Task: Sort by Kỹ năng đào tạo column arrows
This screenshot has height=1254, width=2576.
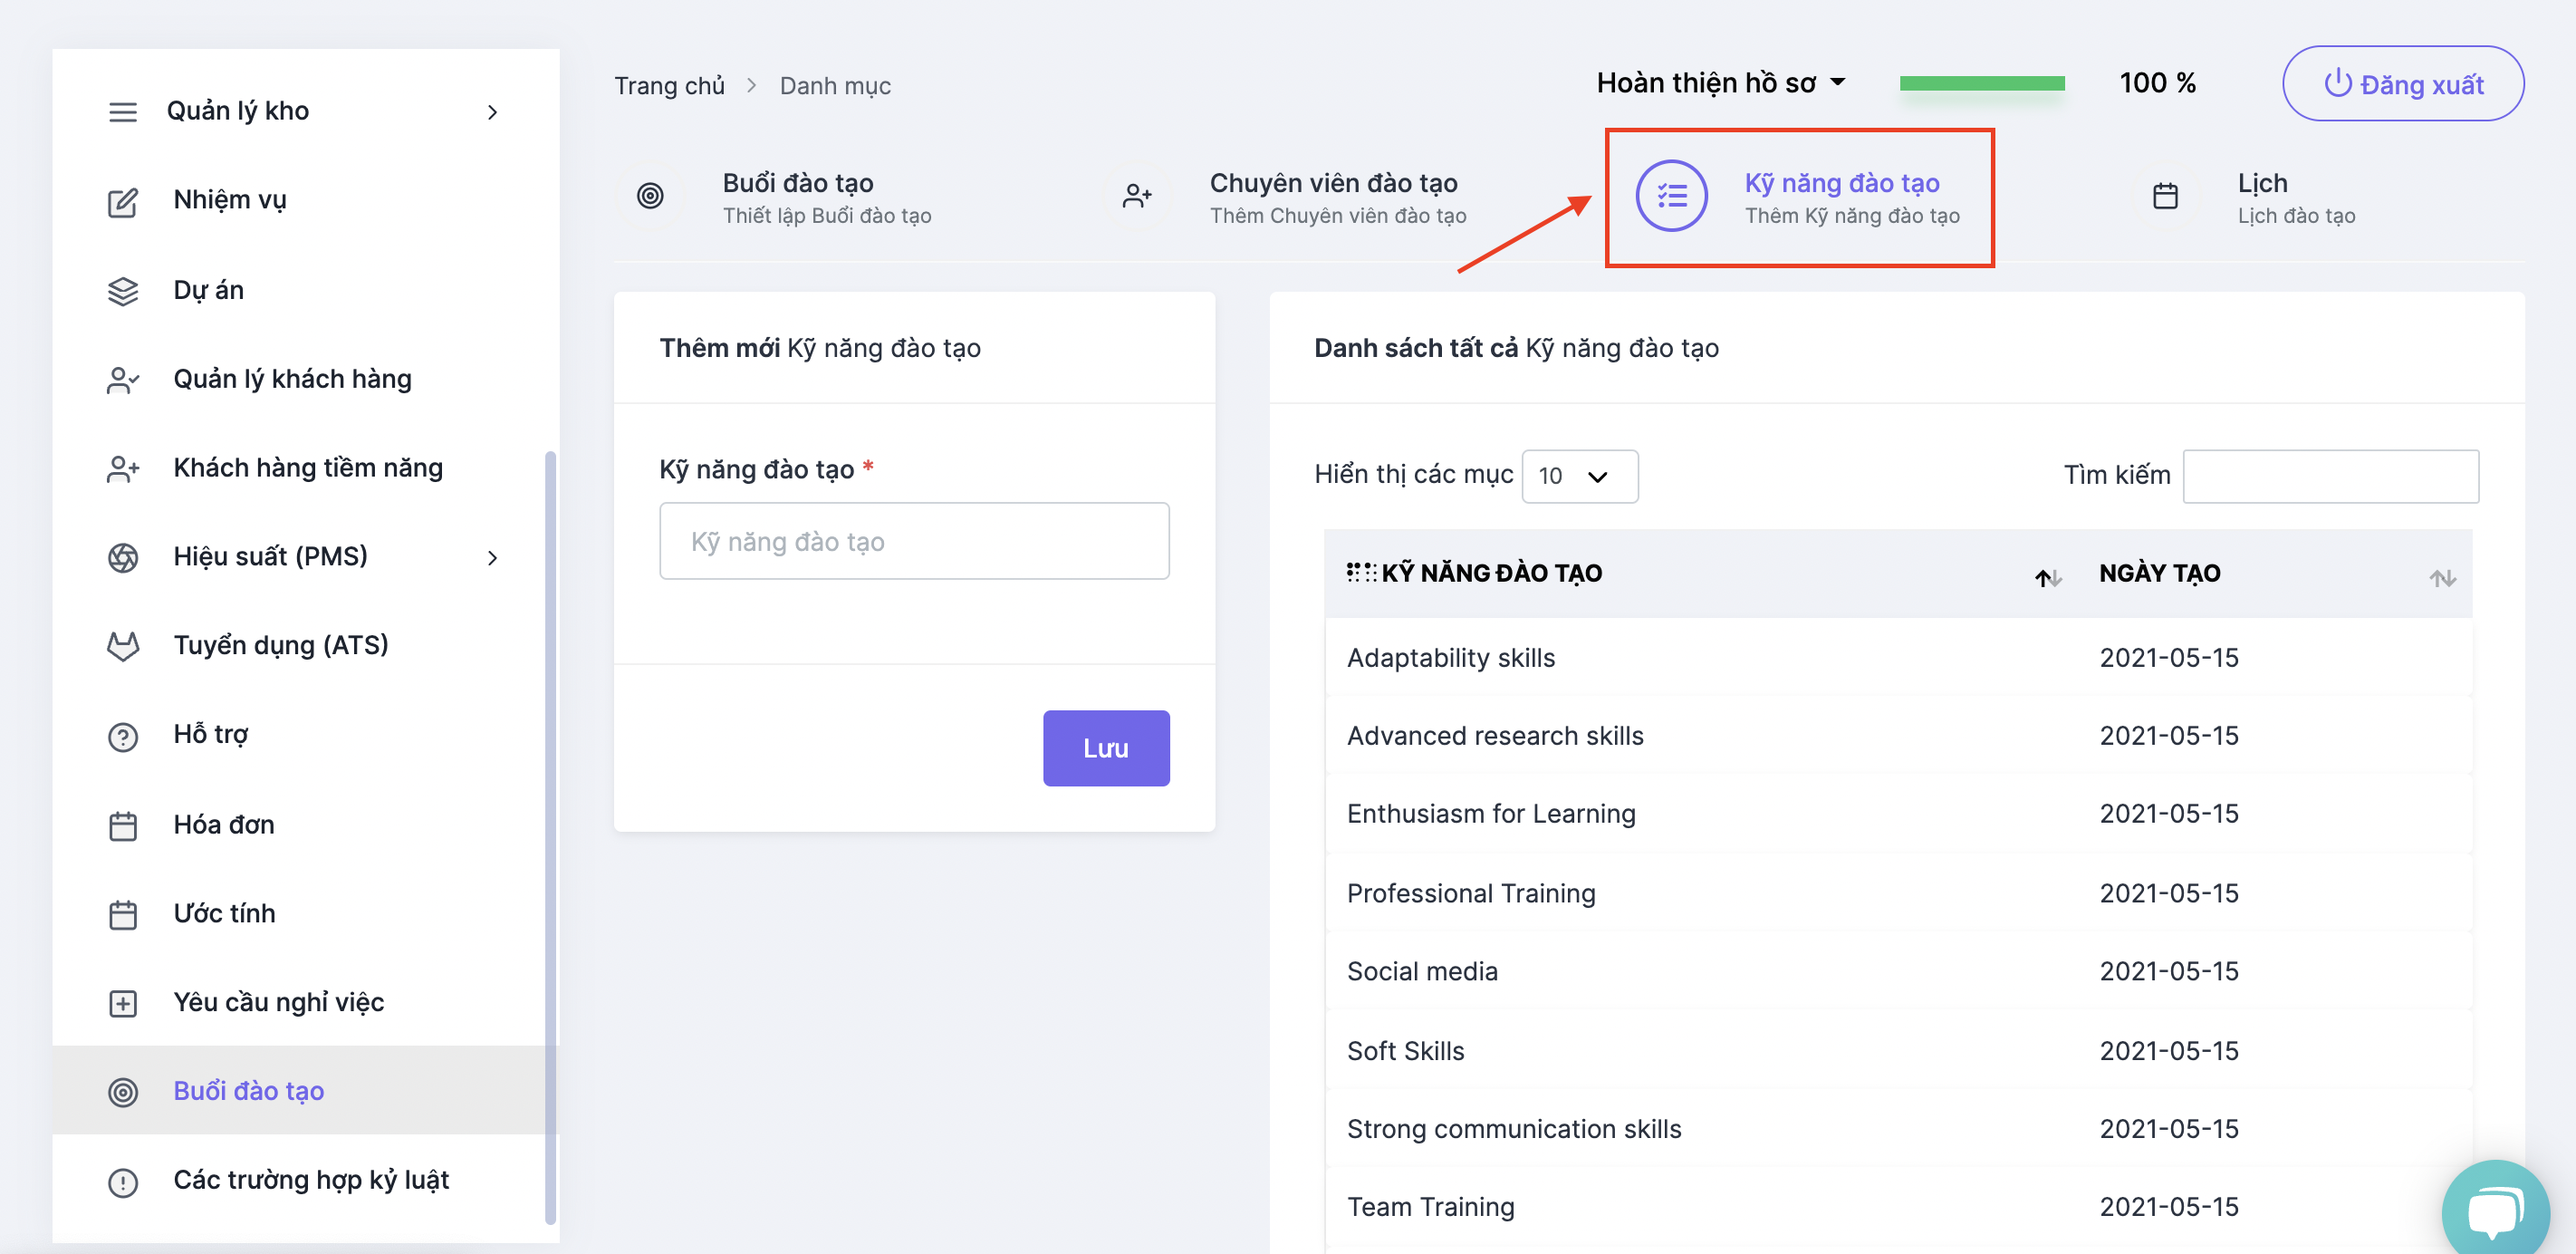Action: (2047, 577)
